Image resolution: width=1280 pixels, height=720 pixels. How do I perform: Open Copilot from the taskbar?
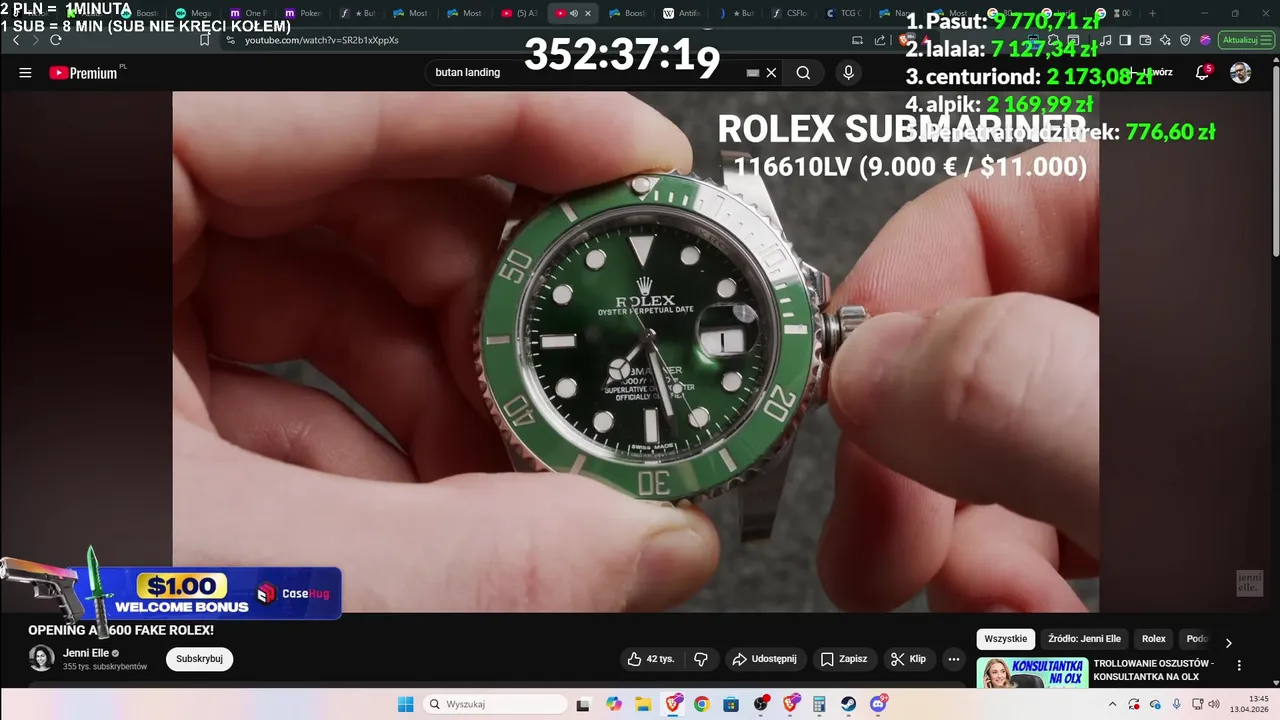click(x=613, y=704)
